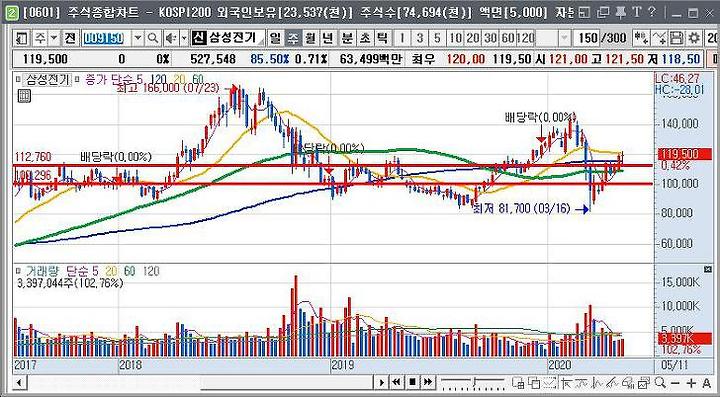Click the 112,760 horizontal line label

click(33, 157)
